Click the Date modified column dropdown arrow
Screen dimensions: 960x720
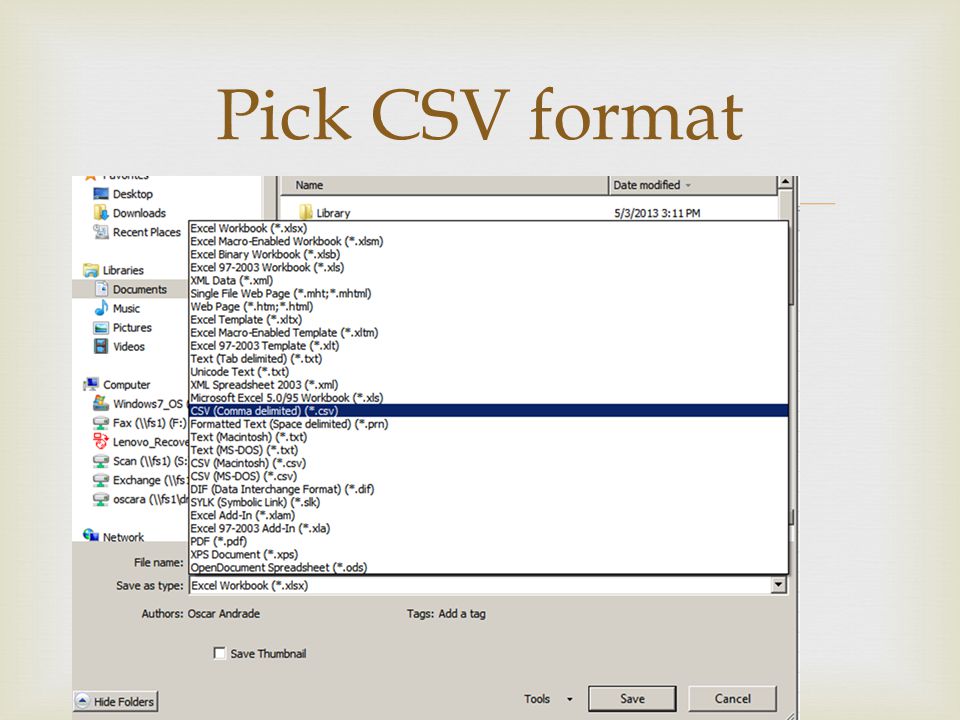pos(688,185)
